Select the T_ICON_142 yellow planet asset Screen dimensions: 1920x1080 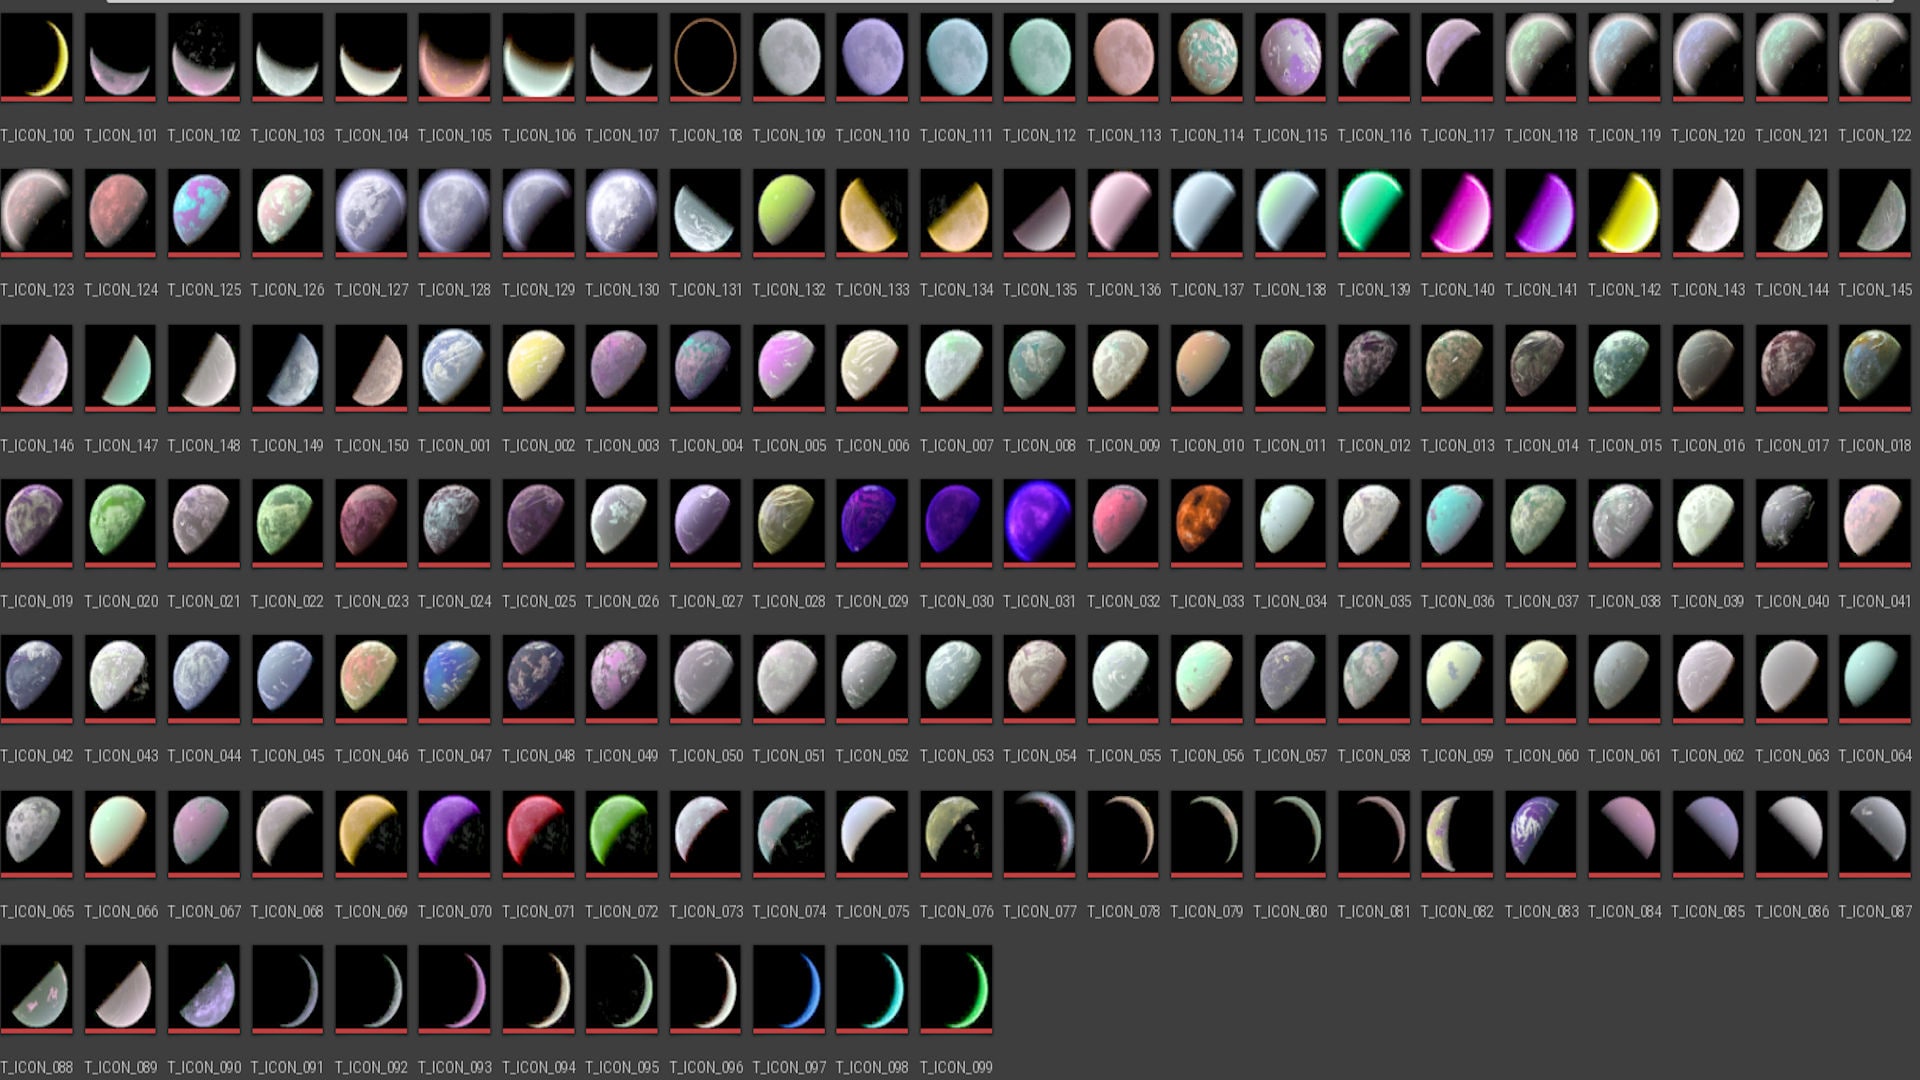click(x=1624, y=211)
